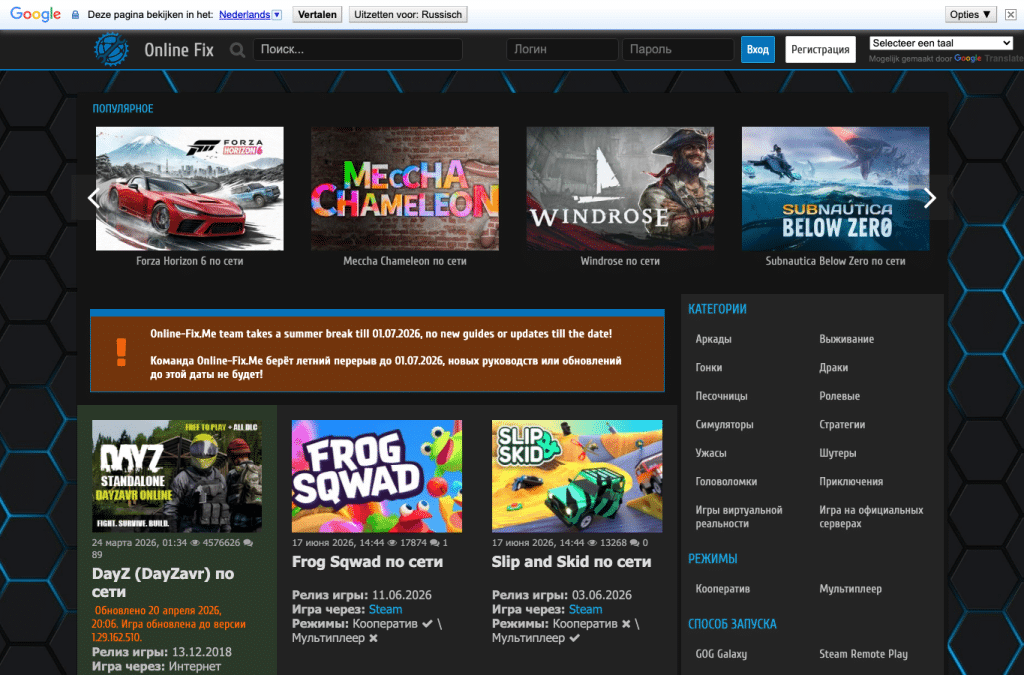The height and width of the screenshot is (675, 1024).
Task: Open the Subnautica Below Zero thumbnail
Action: (835, 189)
